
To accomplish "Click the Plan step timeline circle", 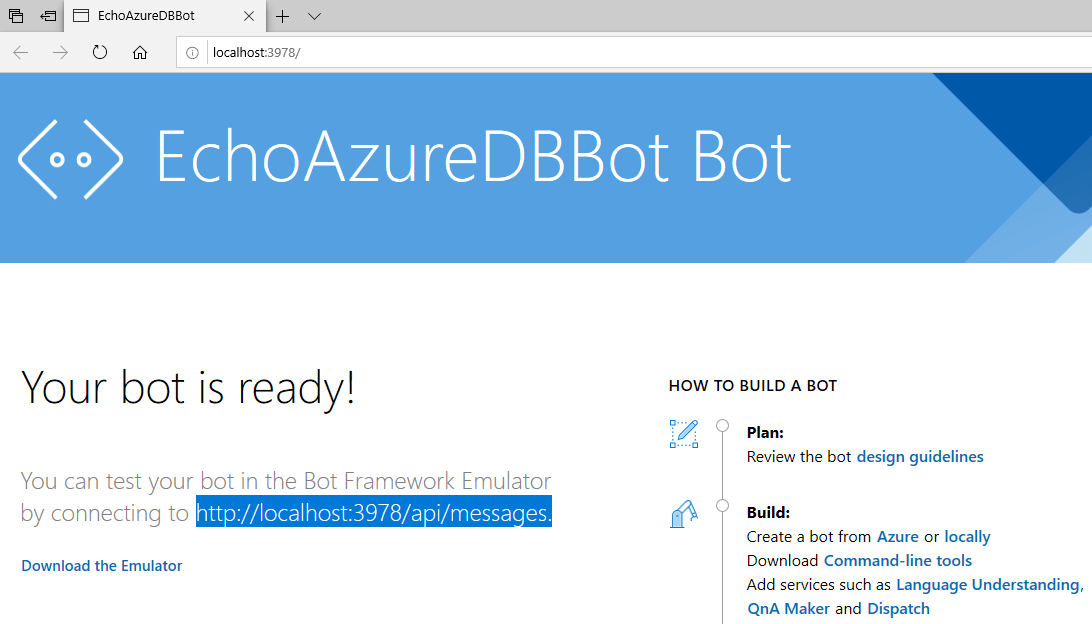I will 722,426.
